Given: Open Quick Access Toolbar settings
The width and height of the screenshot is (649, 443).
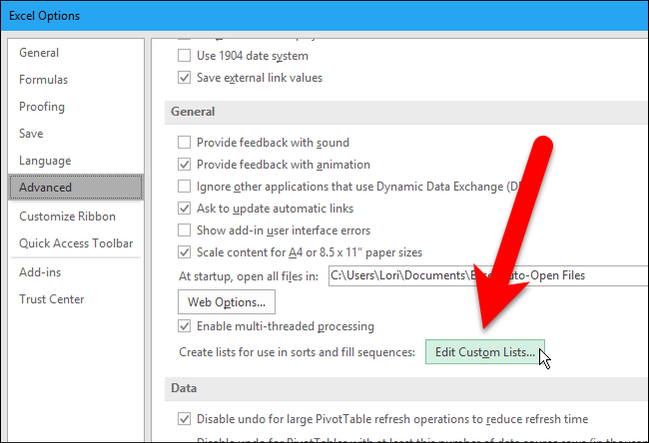Looking at the screenshot, I should (x=76, y=243).
